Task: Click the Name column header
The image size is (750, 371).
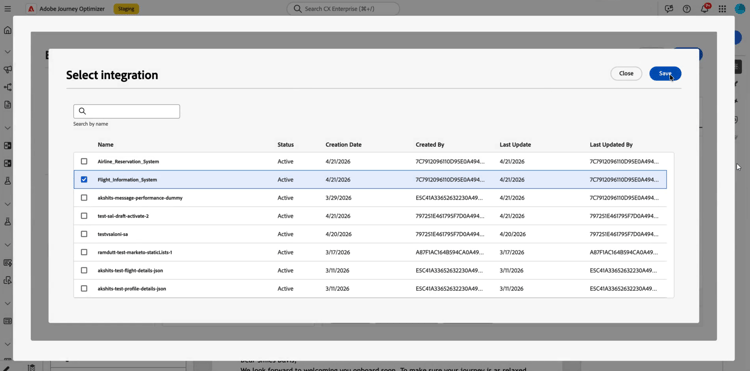Action: (x=106, y=144)
